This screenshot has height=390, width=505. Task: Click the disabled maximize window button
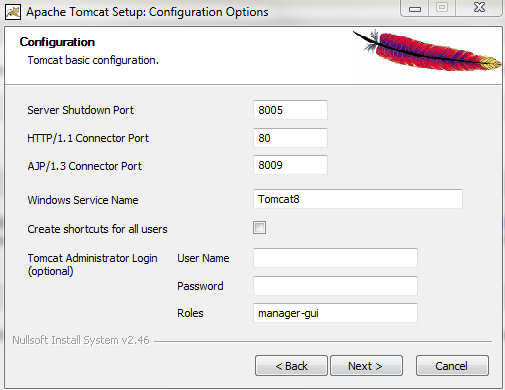[442, 8]
